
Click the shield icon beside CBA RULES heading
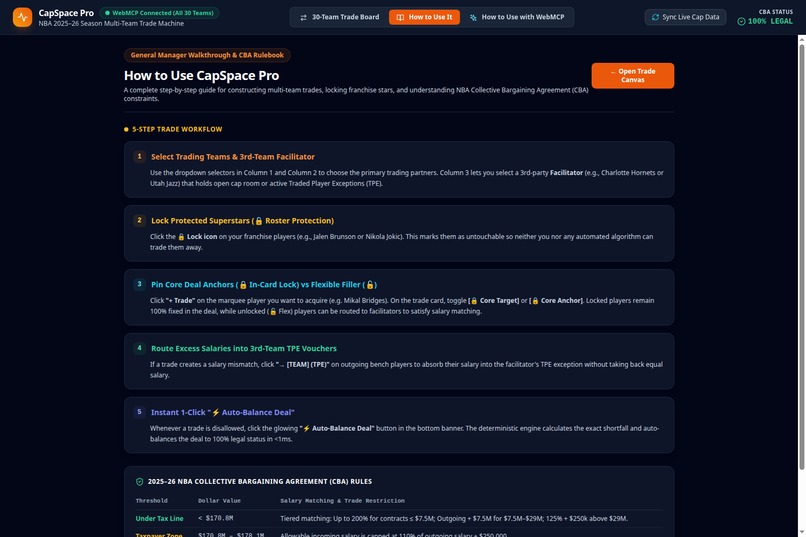click(139, 482)
